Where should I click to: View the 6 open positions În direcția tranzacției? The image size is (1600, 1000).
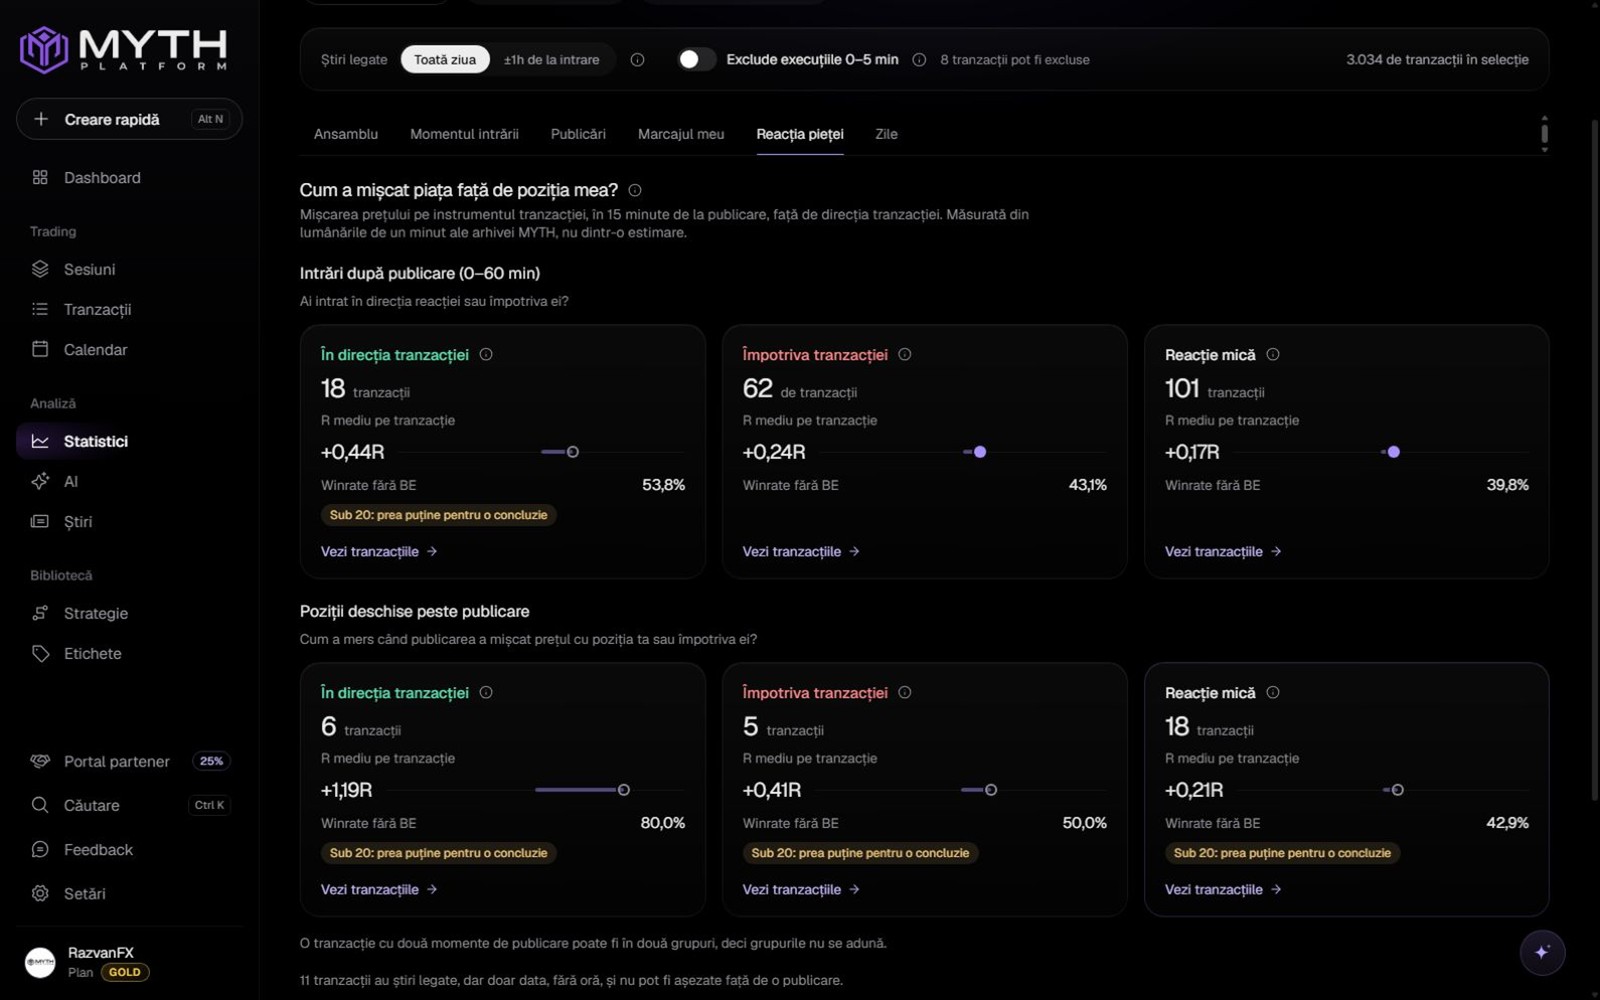(379, 889)
